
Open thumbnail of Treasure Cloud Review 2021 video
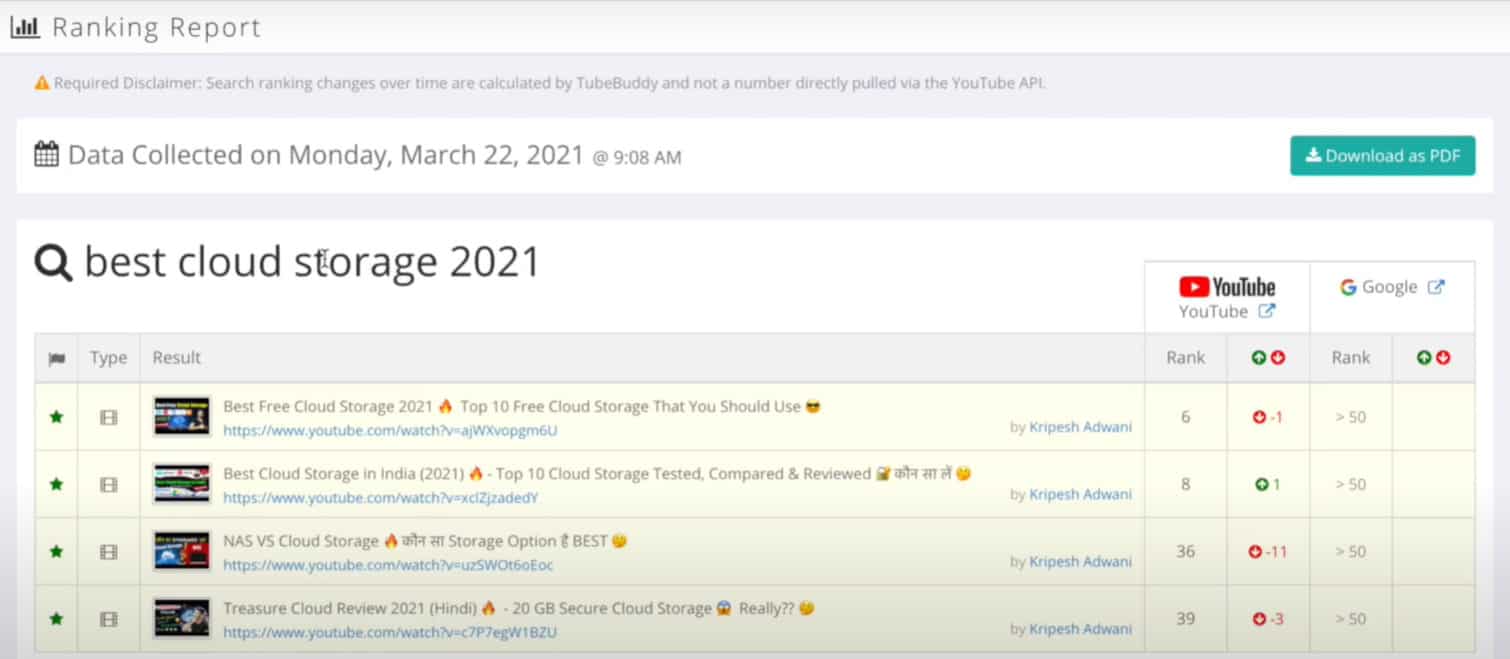pos(182,618)
